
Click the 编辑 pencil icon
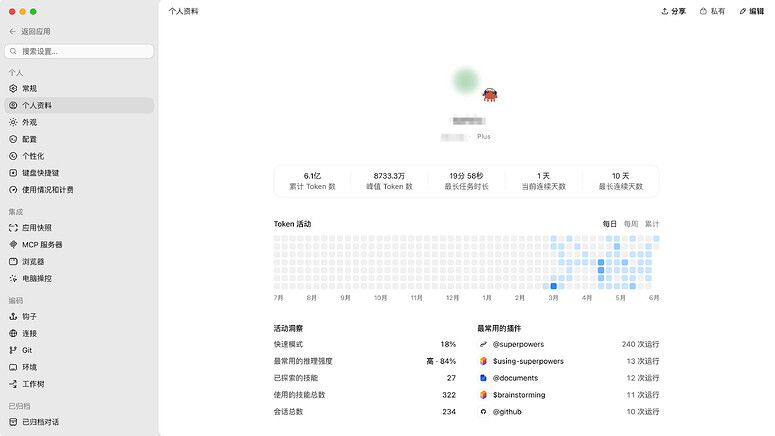coord(742,11)
